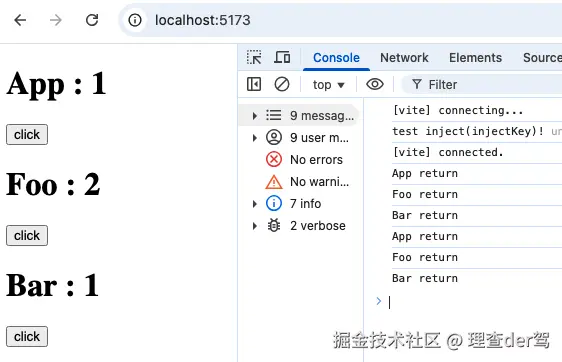Expand the '7 info' group arrow

pos(254,204)
